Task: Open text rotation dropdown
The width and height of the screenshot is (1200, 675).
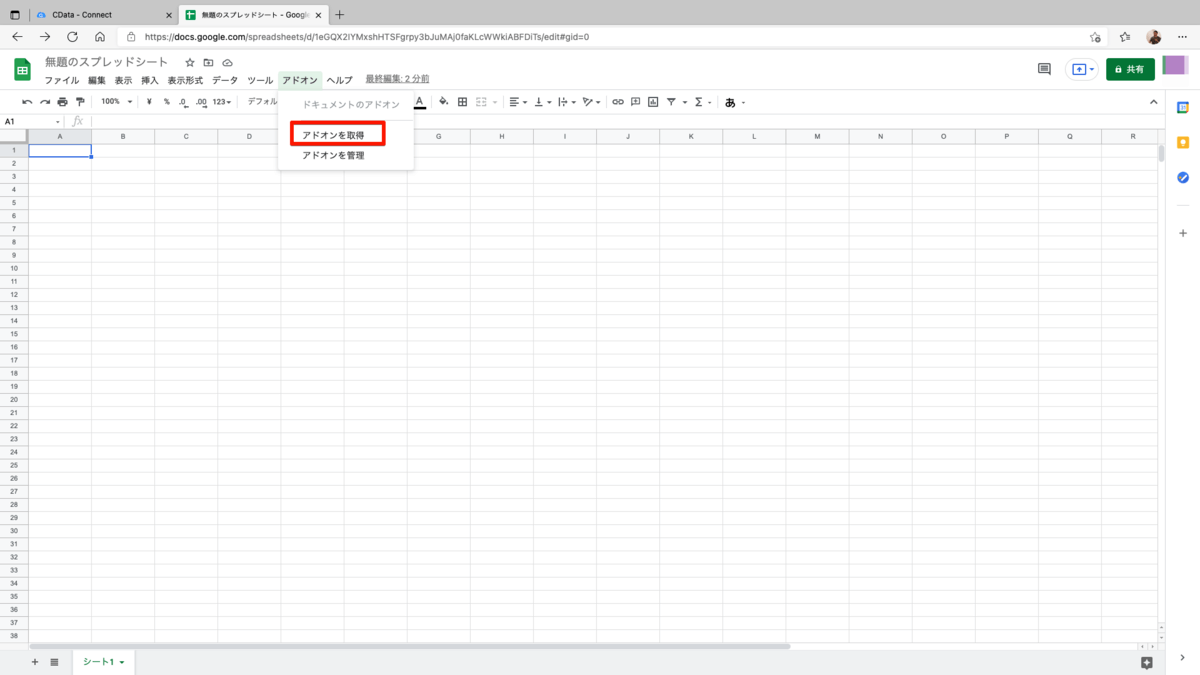Action: (592, 102)
